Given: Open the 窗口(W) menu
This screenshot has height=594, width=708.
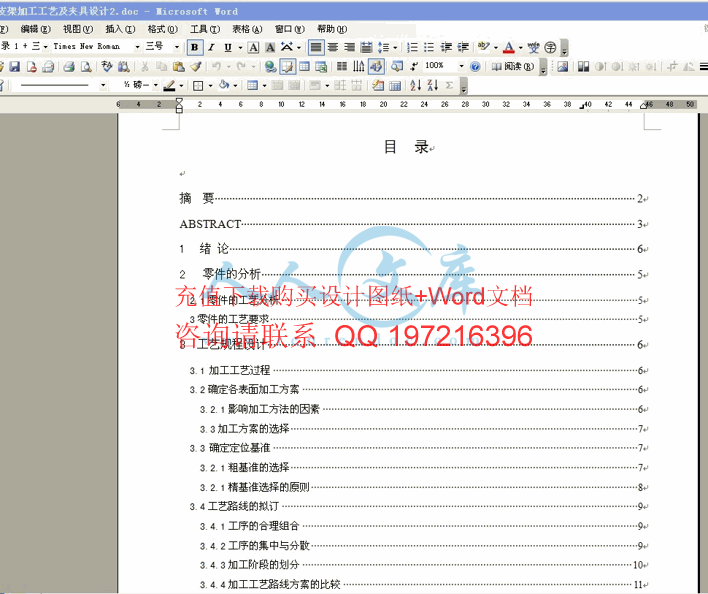Looking at the screenshot, I should pyautogui.click(x=289, y=29).
